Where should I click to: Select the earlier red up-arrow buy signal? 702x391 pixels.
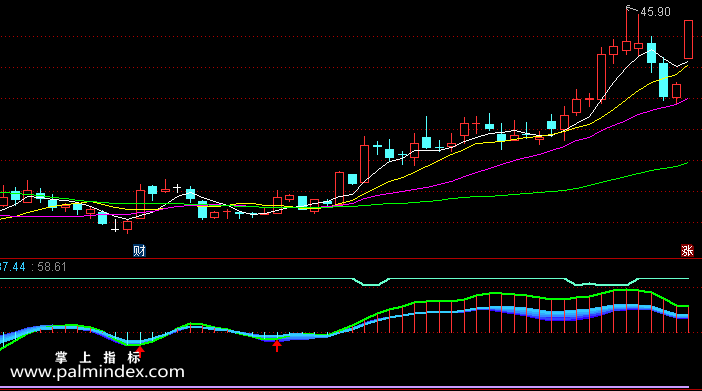click(x=140, y=351)
